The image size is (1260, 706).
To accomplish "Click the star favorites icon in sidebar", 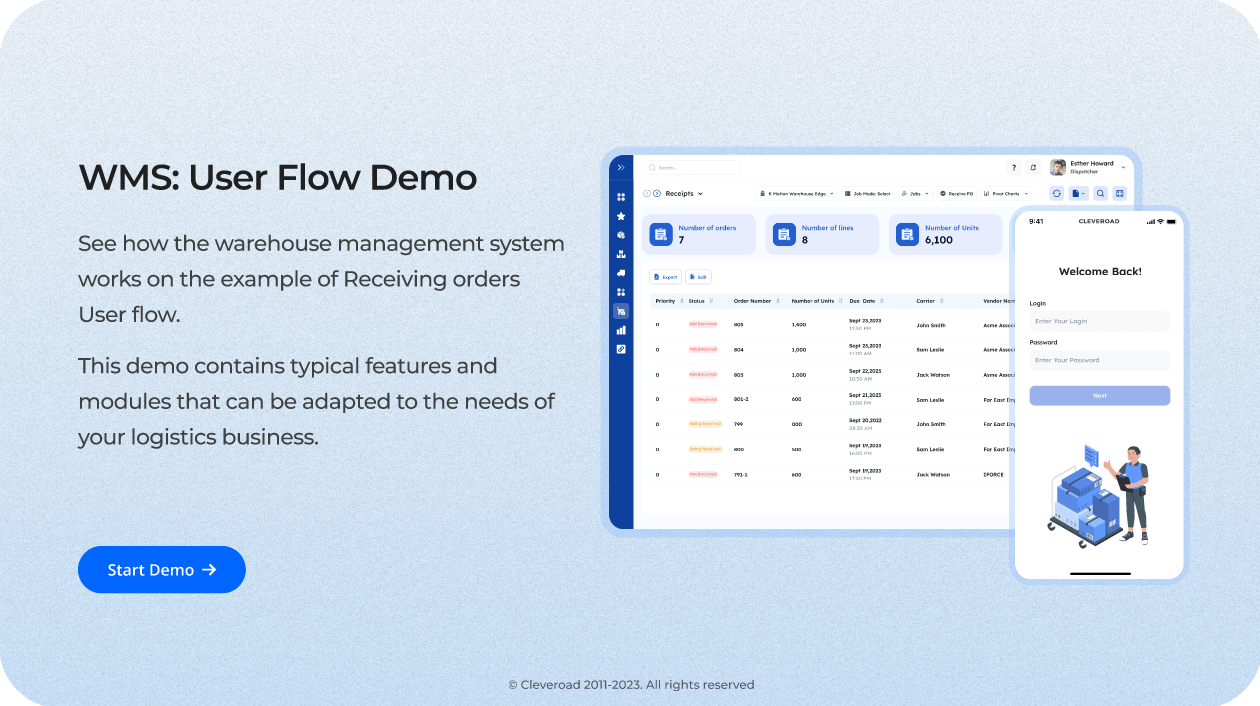I will click(x=621, y=216).
